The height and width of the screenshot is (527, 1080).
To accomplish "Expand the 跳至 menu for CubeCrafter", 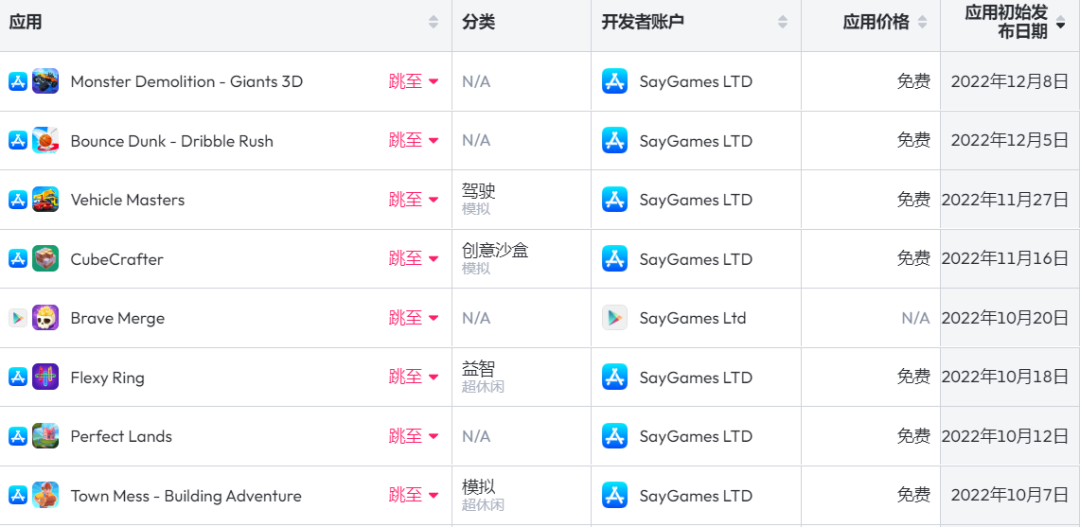I will point(413,259).
